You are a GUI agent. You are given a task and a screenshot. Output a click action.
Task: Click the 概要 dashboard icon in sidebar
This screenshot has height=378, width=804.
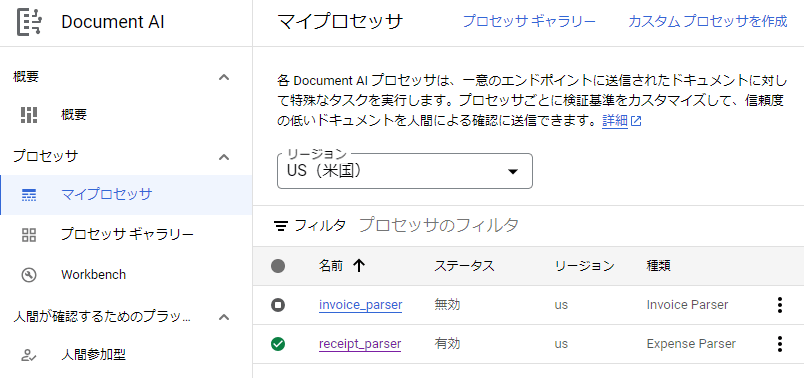29,115
